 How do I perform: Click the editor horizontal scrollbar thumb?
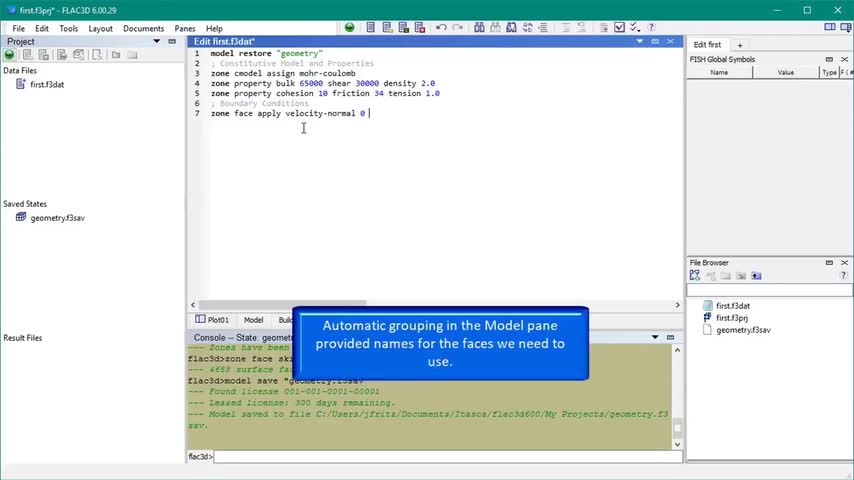(282, 305)
